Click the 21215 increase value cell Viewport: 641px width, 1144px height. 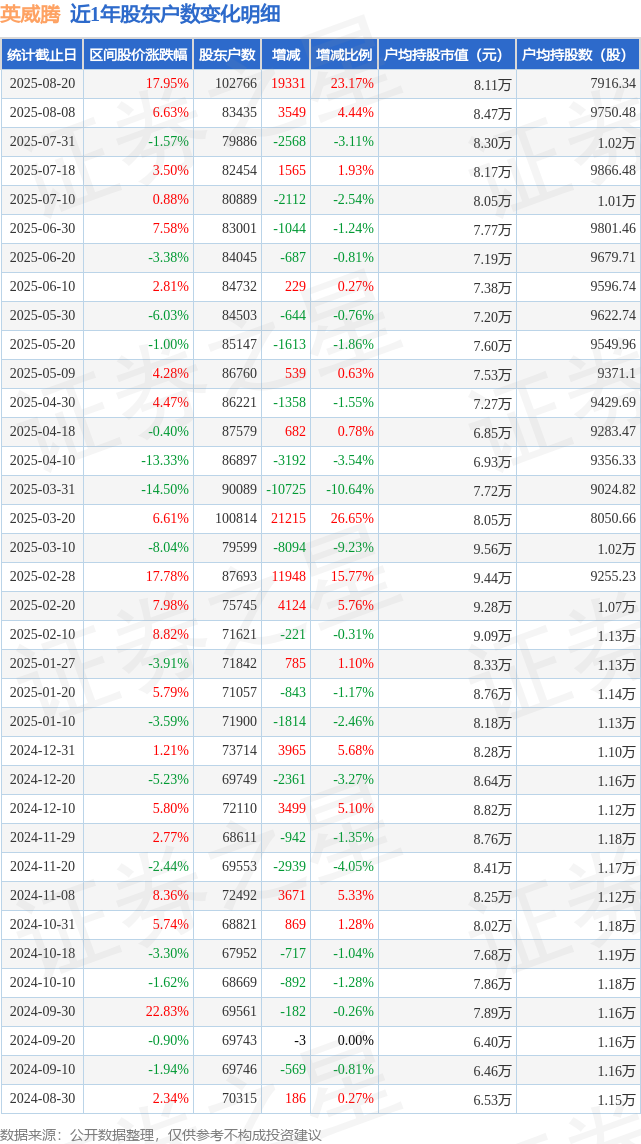click(288, 519)
